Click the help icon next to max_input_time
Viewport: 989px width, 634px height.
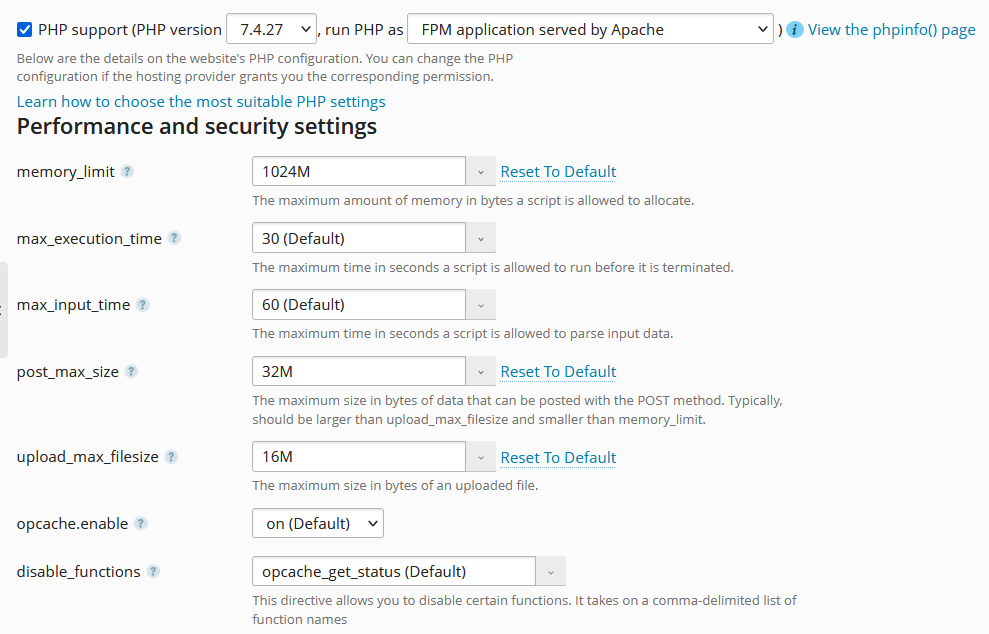(x=143, y=305)
